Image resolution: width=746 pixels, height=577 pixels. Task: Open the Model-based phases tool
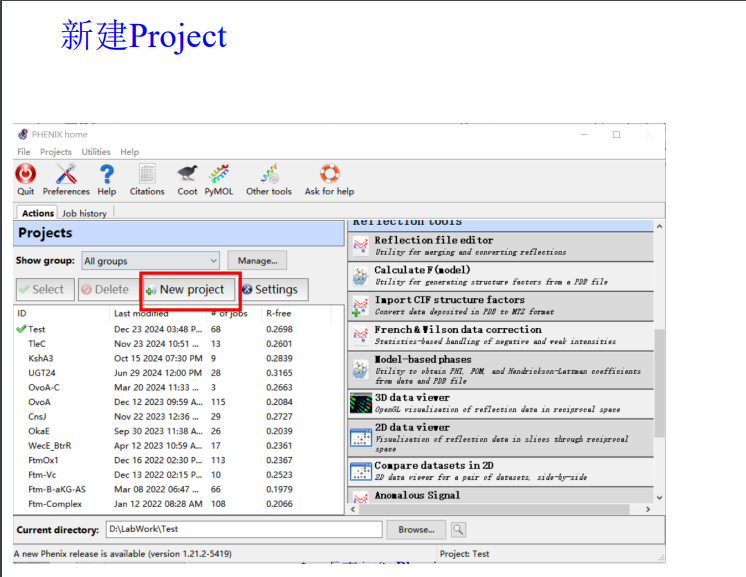coord(501,370)
